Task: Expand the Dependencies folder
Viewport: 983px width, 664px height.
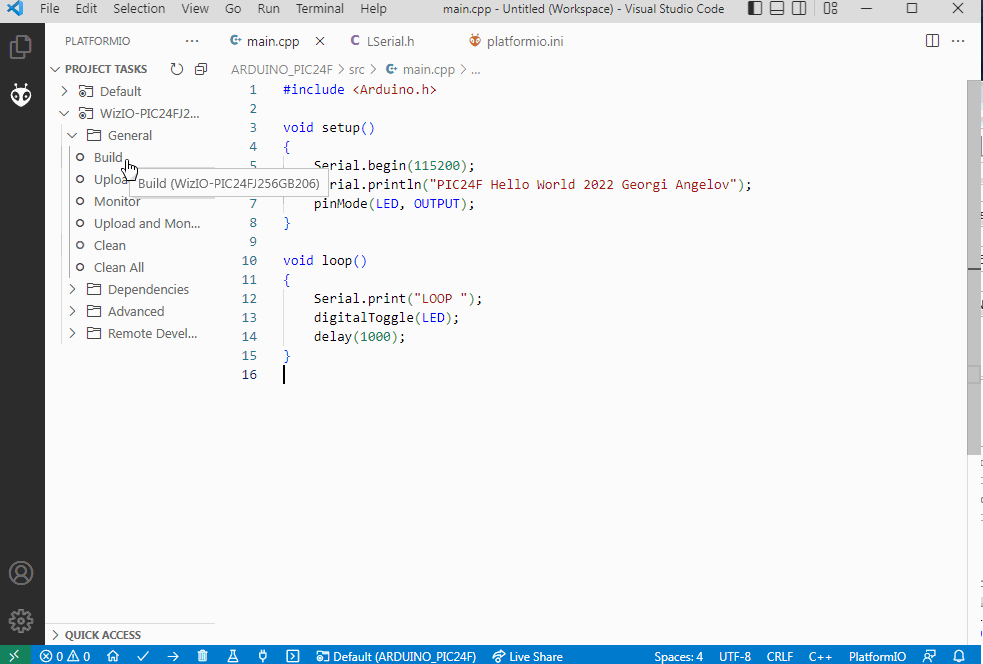Action: pos(72,289)
